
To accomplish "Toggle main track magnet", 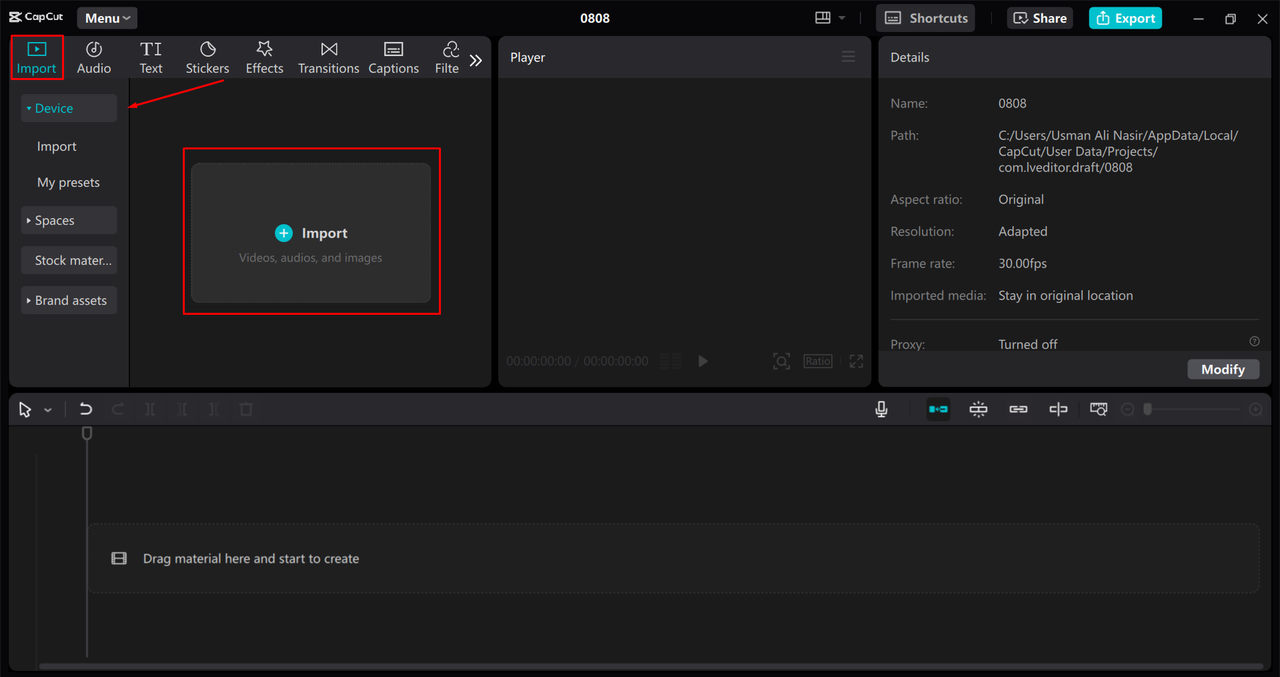I will (938, 409).
